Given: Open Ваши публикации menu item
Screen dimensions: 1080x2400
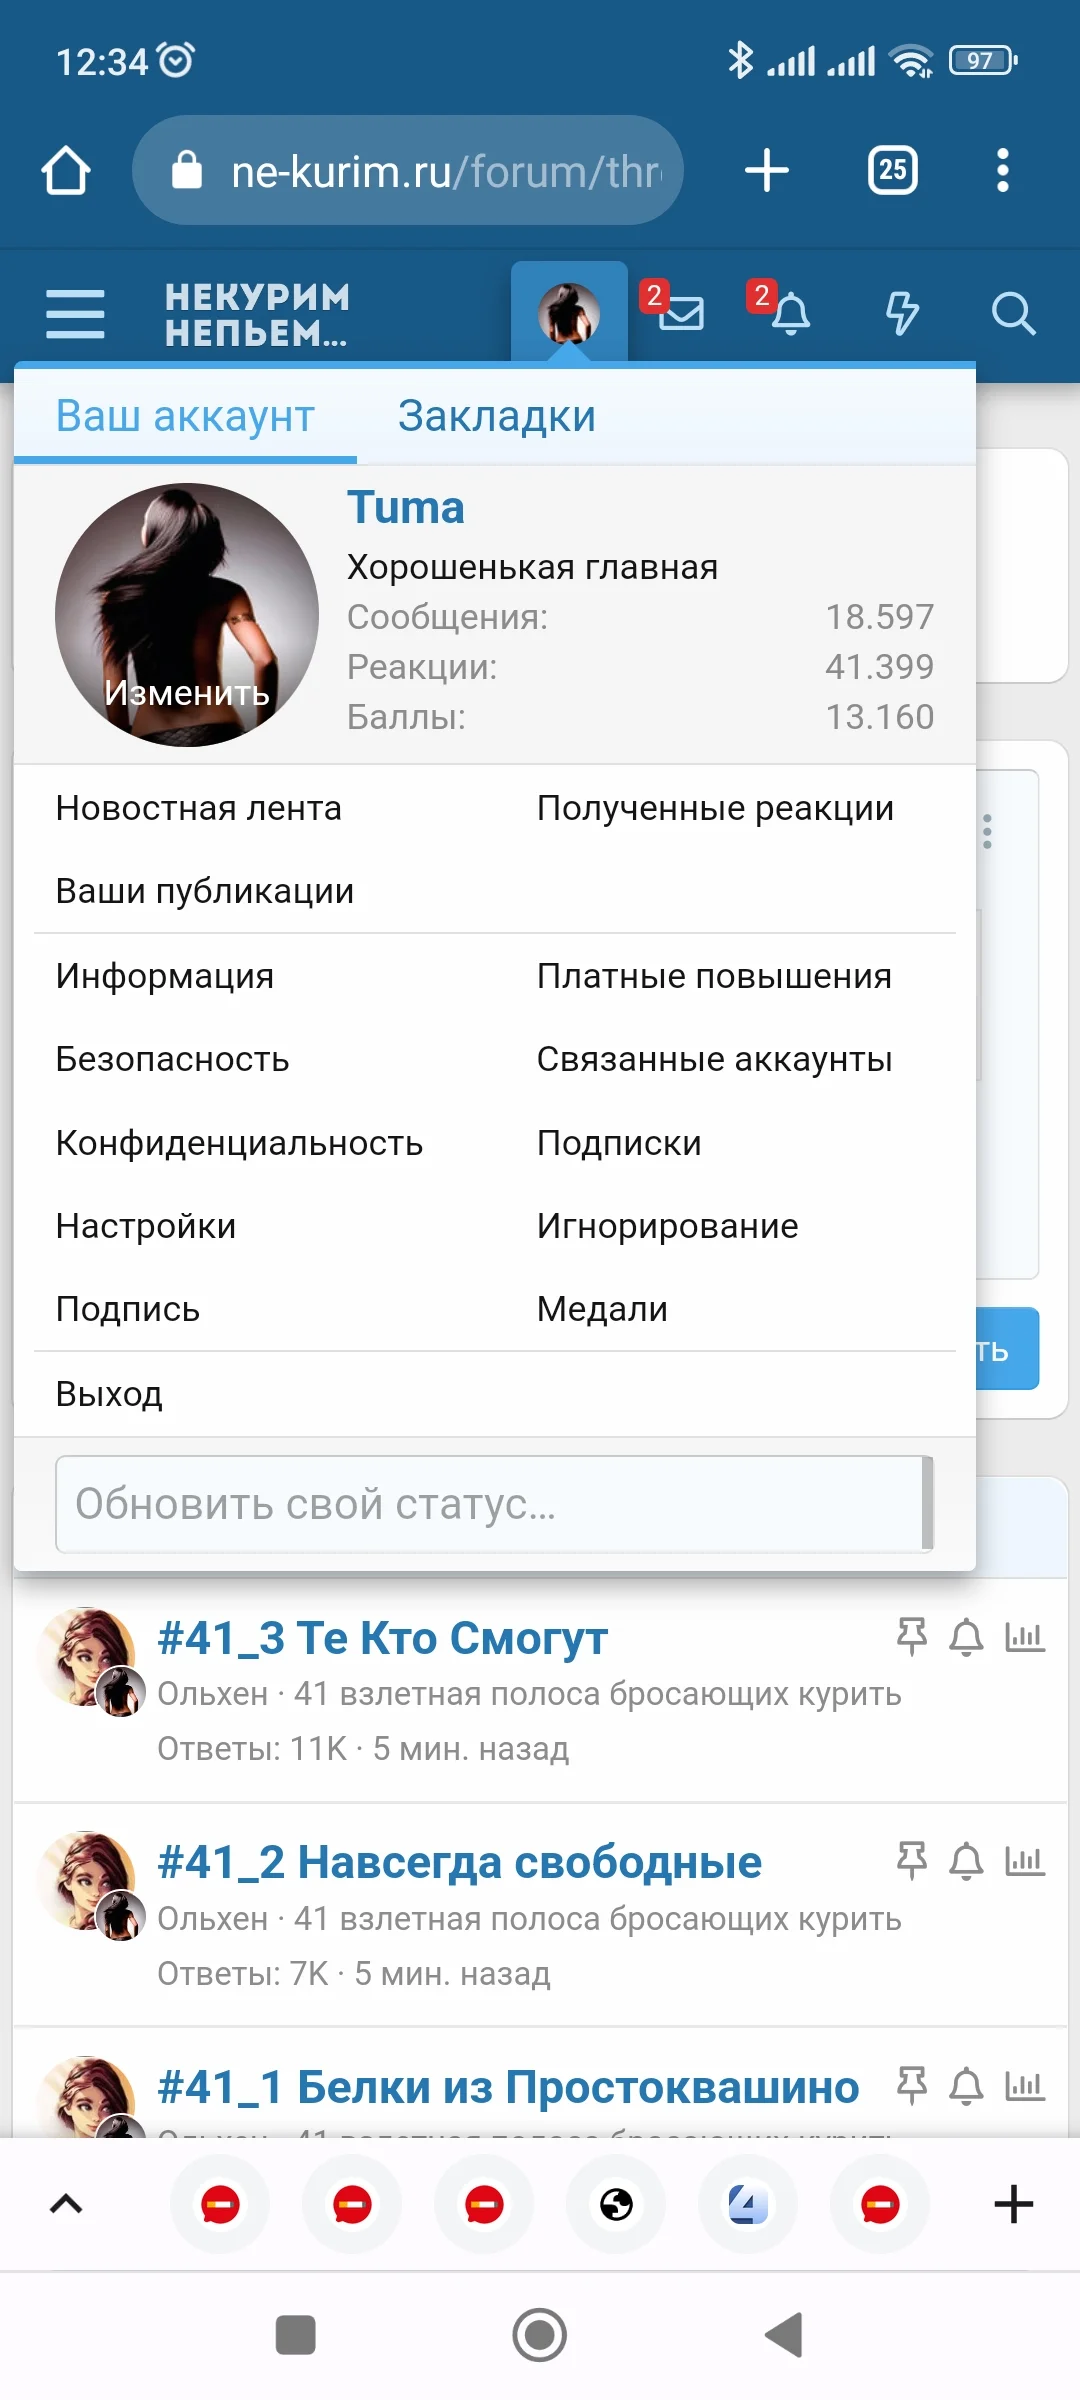Looking at the screenshot, I should click(205, 891).
